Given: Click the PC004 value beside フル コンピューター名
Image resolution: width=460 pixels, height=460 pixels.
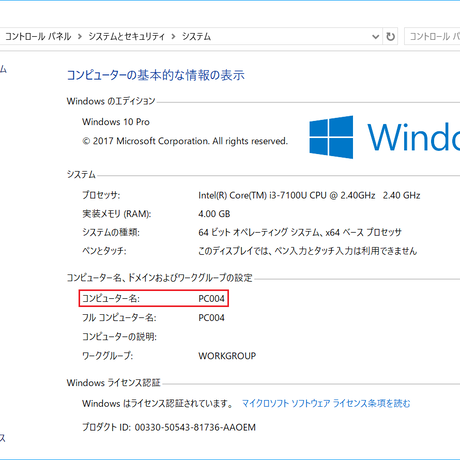Looking at the screenshot, I should (x=211, y=318).
